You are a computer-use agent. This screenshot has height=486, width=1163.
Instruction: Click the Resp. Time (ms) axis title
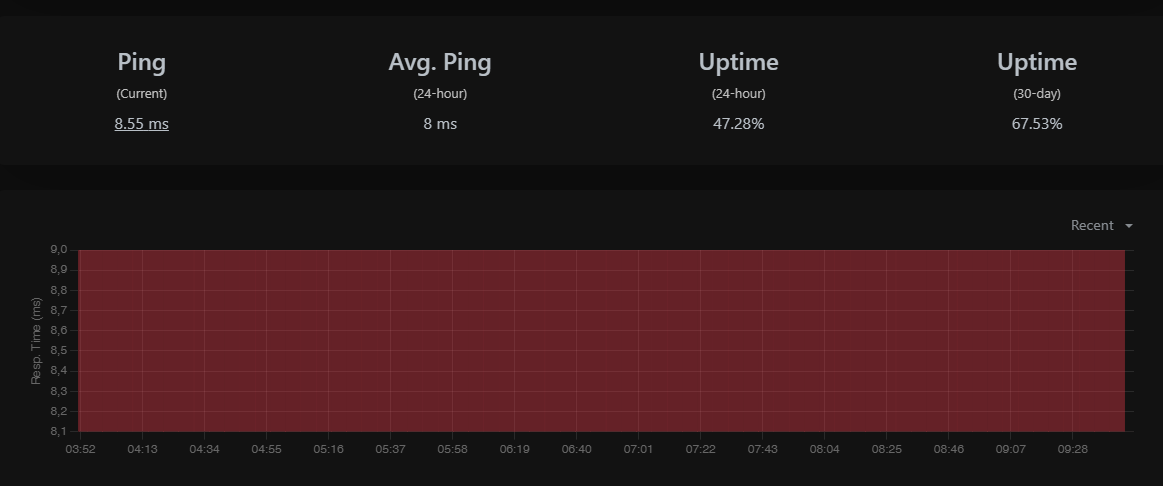pos(36,341)
